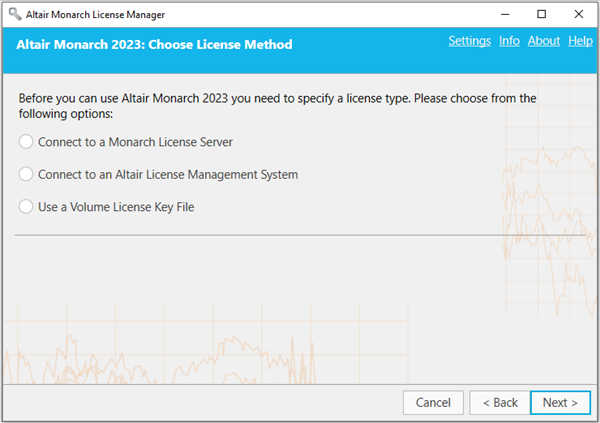Click the 'Choose License Method' blue header title
Image resolution: width=600 pixels, height=423 pixels.
154,44
